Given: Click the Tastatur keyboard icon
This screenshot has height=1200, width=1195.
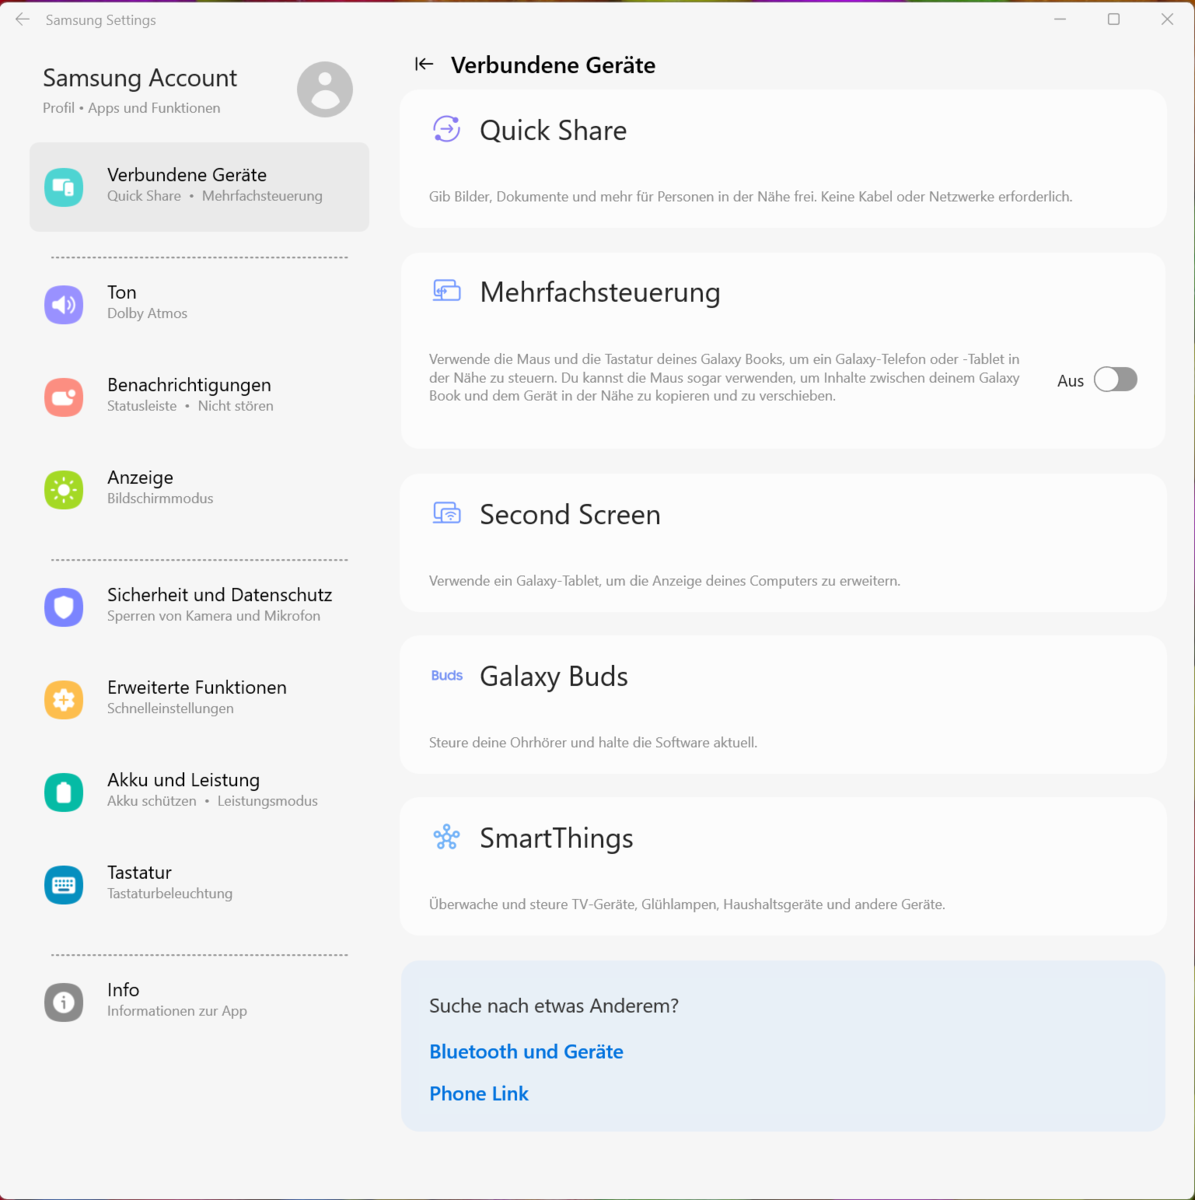Looking at the screenshot, I should 64,885.
